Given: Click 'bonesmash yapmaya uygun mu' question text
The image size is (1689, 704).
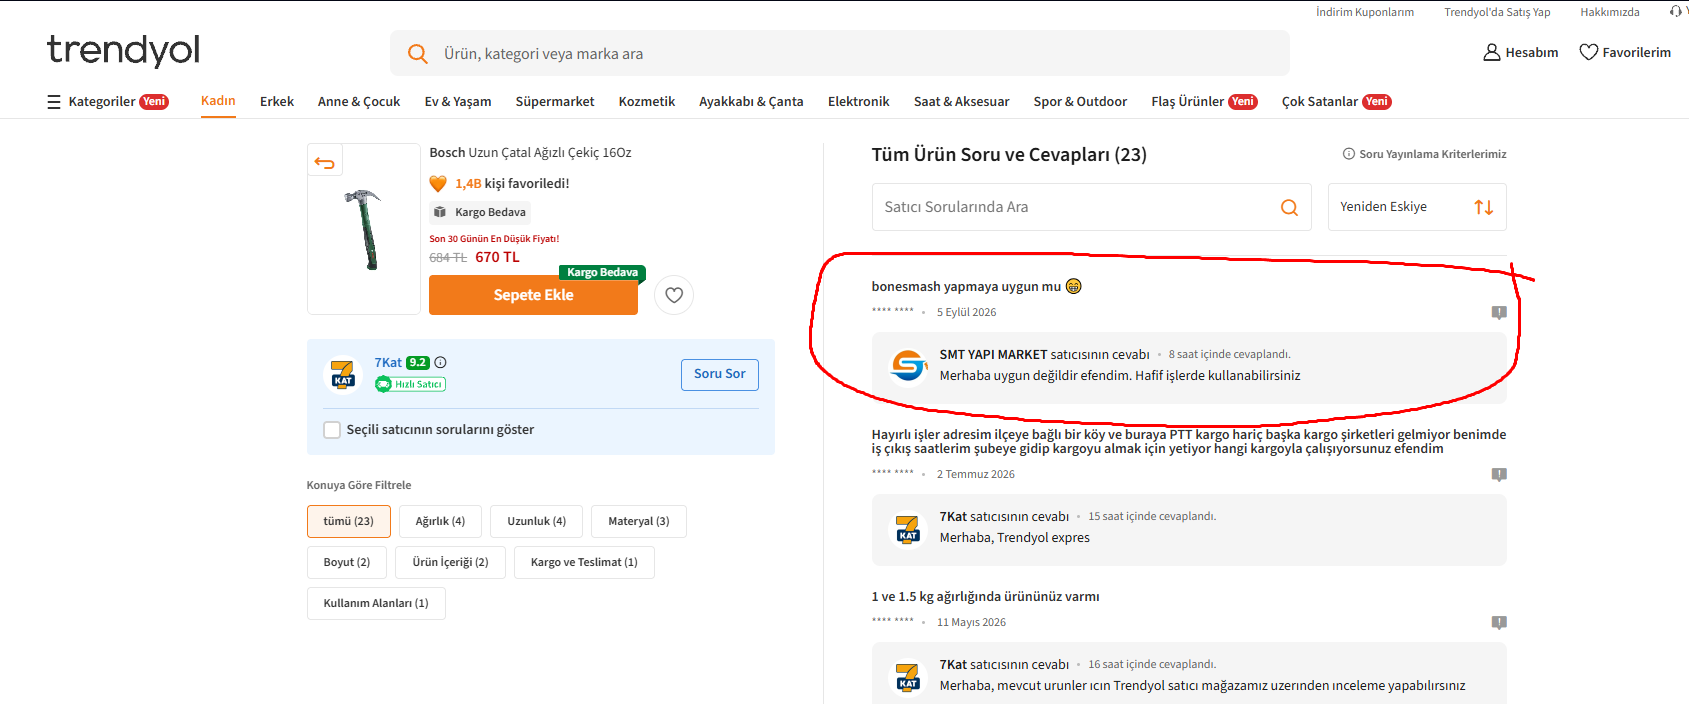Looking at the screenshot, I should pyautogui.click(x=966, y=287).
